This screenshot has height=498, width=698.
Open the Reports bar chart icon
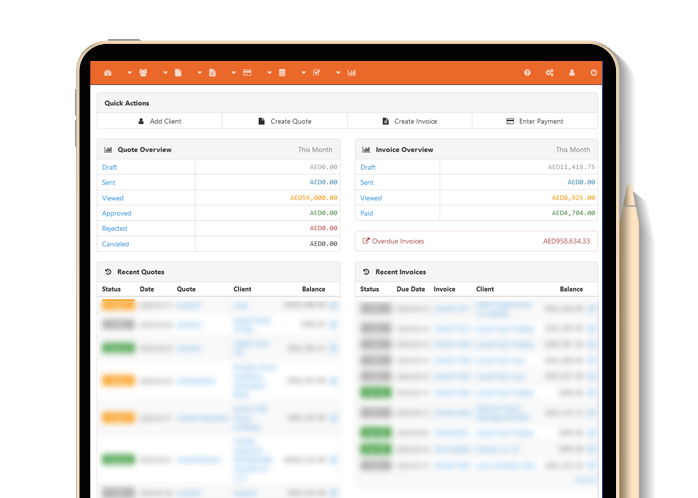352,73
